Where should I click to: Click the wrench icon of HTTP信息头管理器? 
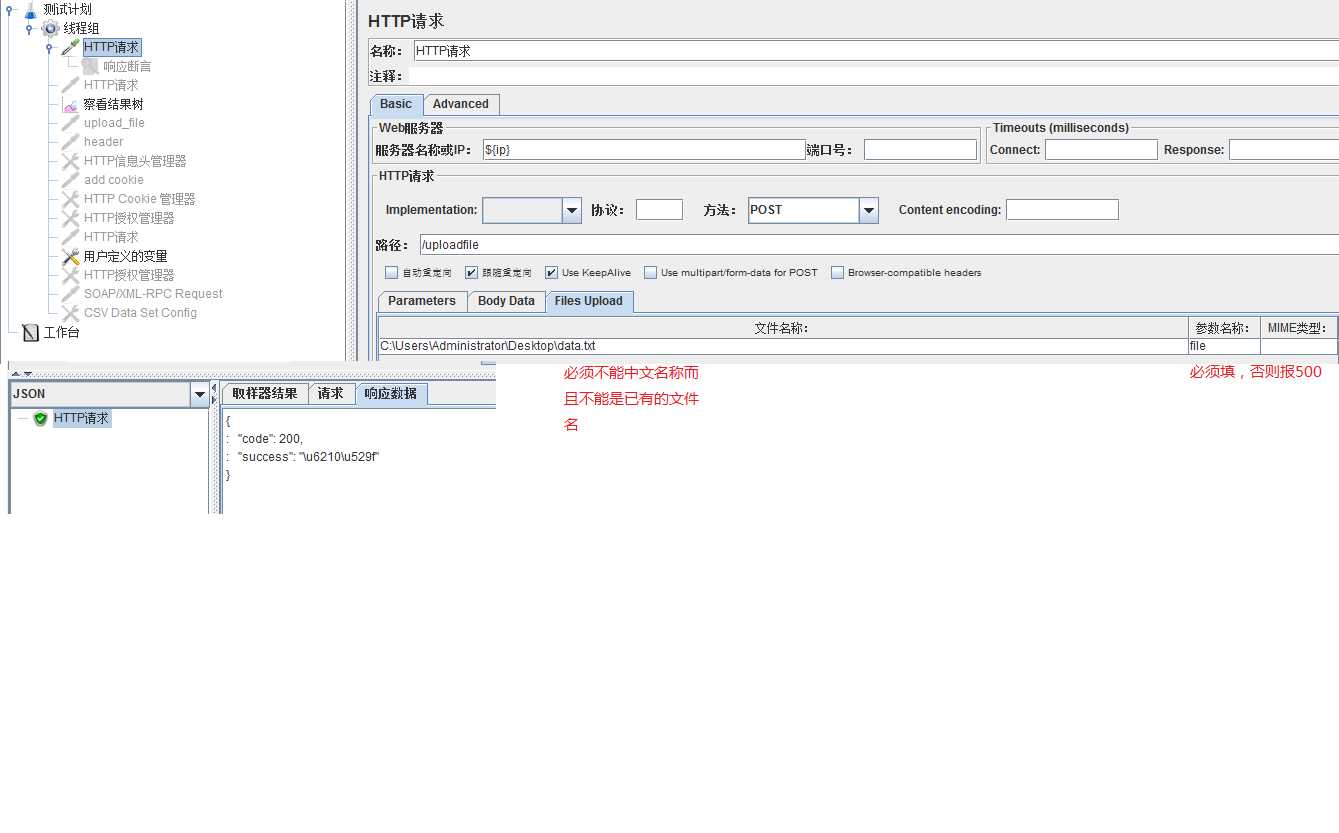click(70, 161)
